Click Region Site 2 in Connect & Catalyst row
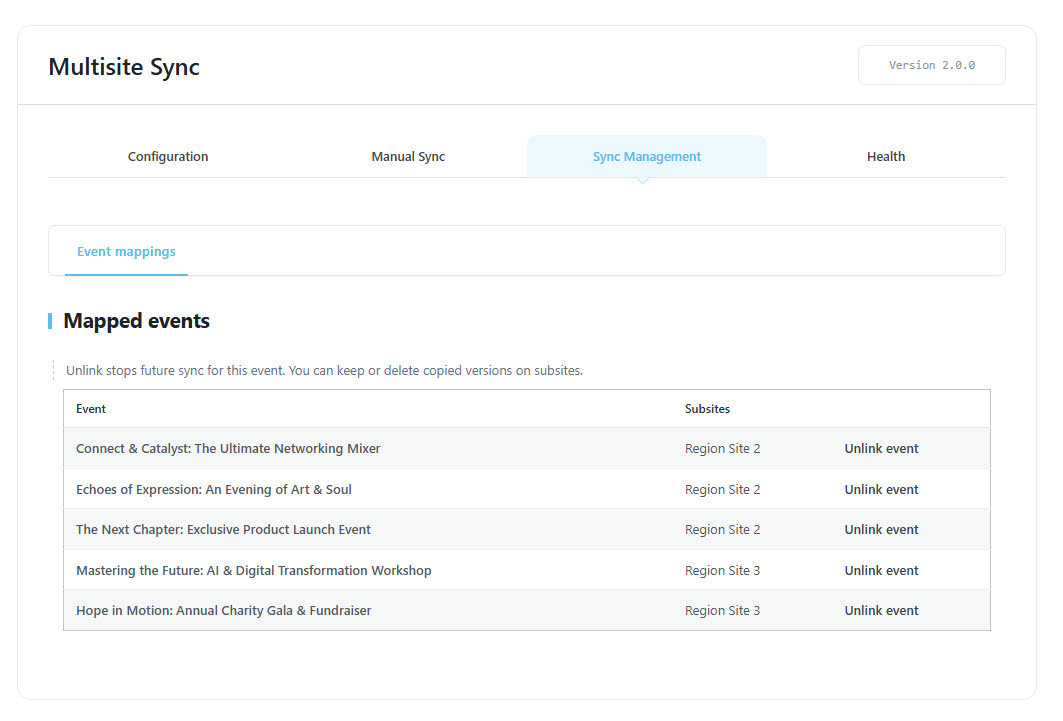Image resolution: width=1063 pixels, height=721 pixels. pyautogui.click(x=722, y=449)
